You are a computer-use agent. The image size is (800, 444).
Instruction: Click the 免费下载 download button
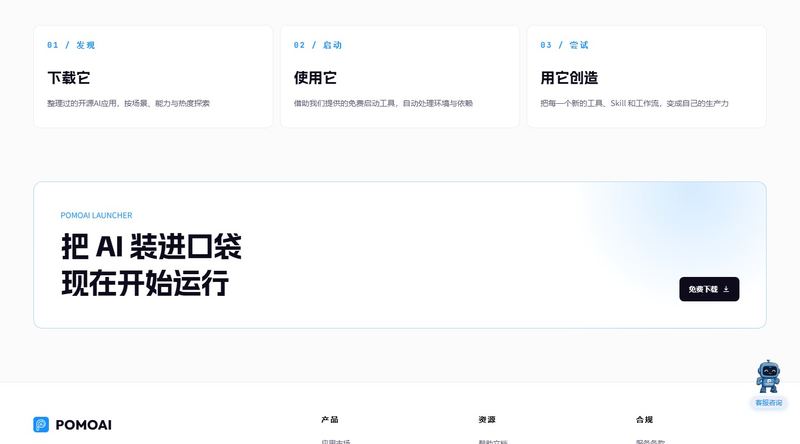[x=709, y=289]
